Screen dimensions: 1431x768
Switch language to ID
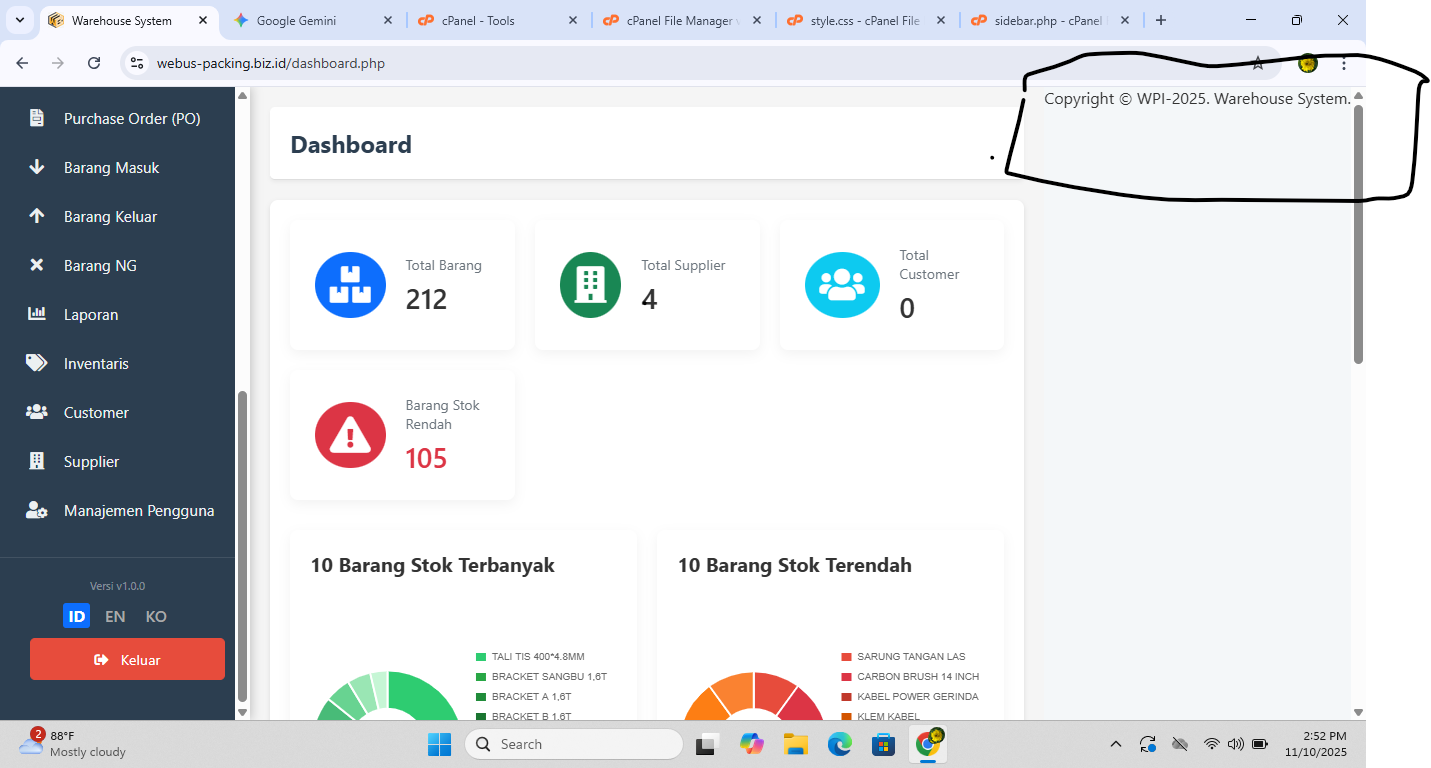76,616
